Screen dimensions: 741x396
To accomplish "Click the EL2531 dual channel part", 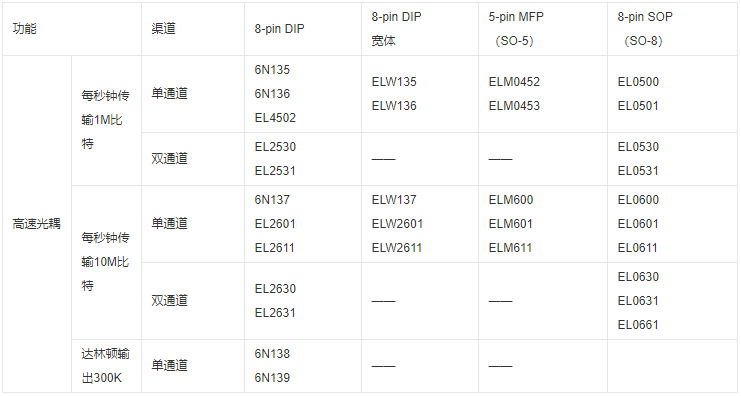I will pos(275,171).
